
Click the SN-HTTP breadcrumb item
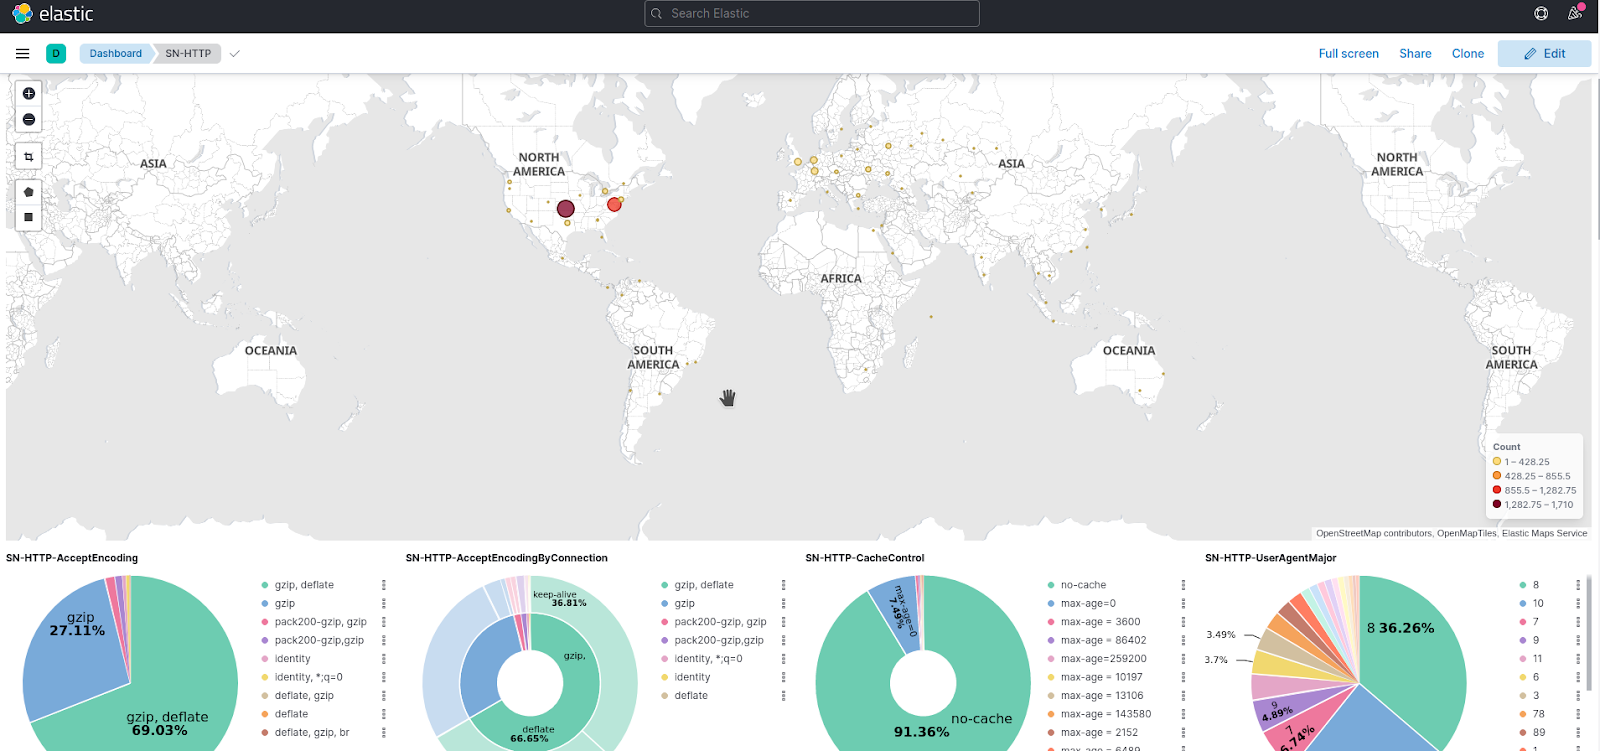click(188, 54)
